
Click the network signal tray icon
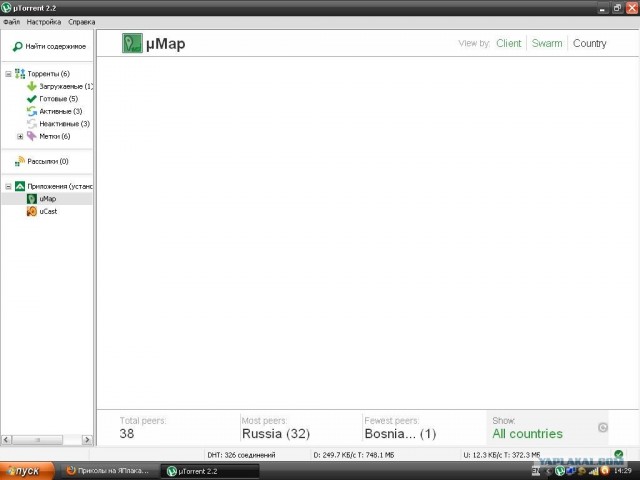click(x=594, y=471)
